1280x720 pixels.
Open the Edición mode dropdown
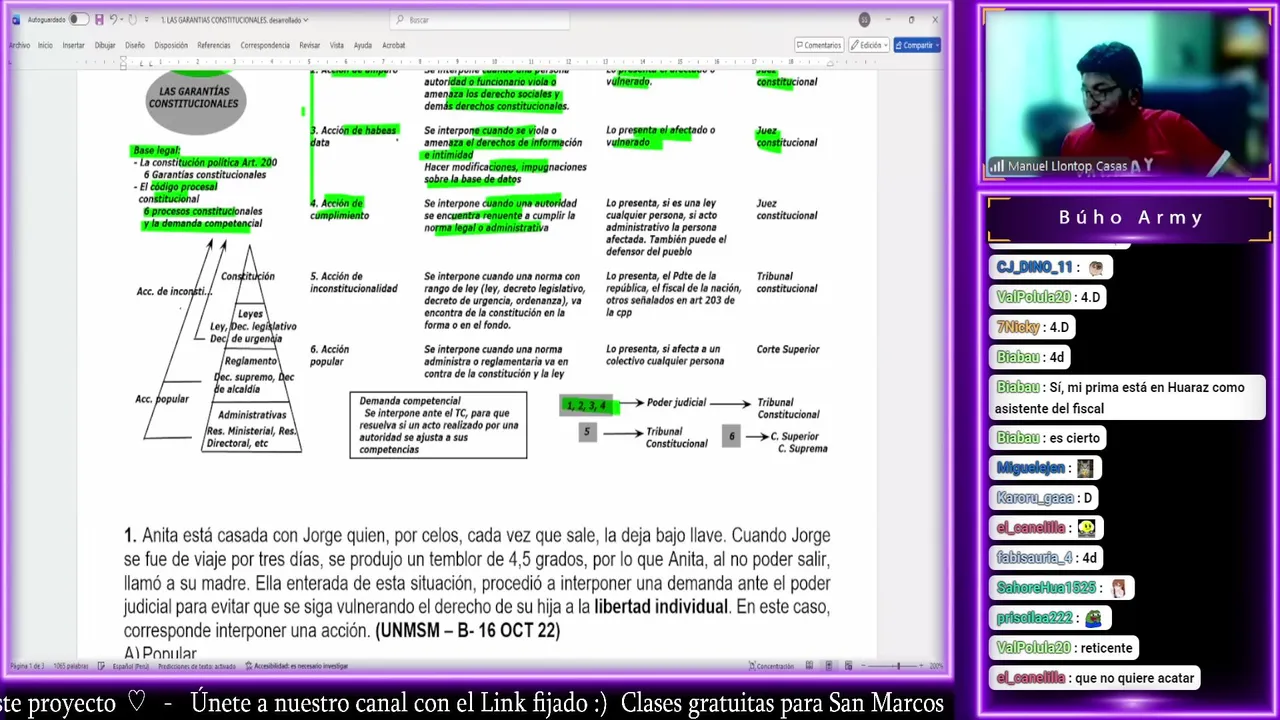click(869, 45)
